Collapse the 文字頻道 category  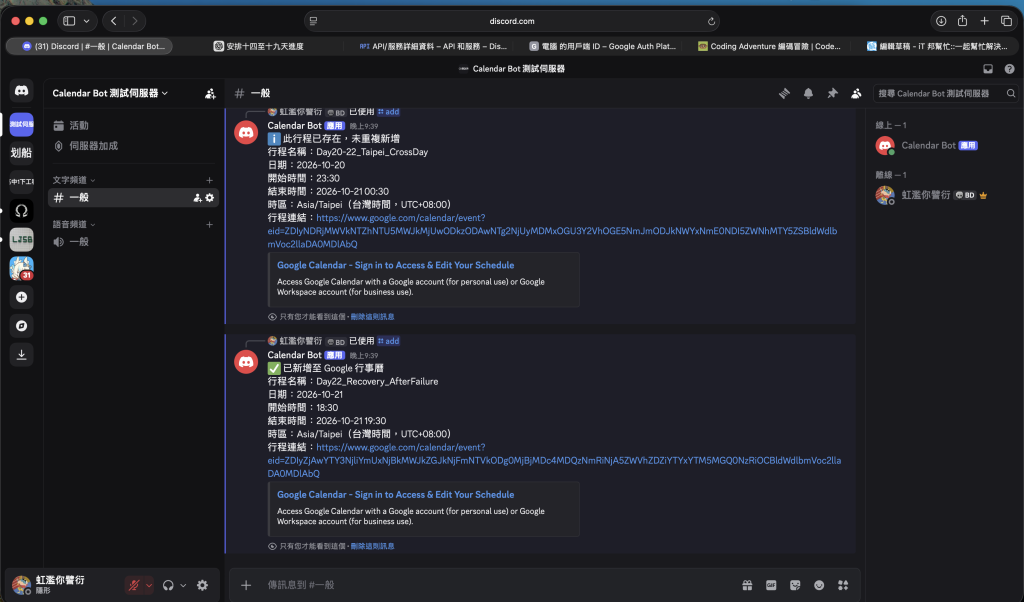pos(74,180)
